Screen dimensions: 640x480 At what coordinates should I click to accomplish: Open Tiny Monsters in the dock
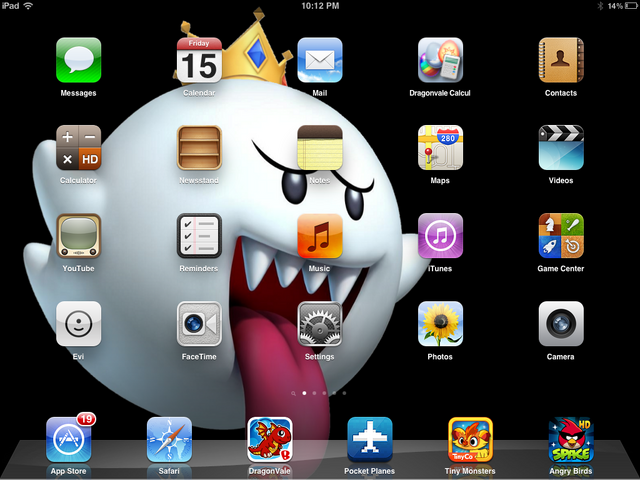pyautogui.click(x=470, y=440)
